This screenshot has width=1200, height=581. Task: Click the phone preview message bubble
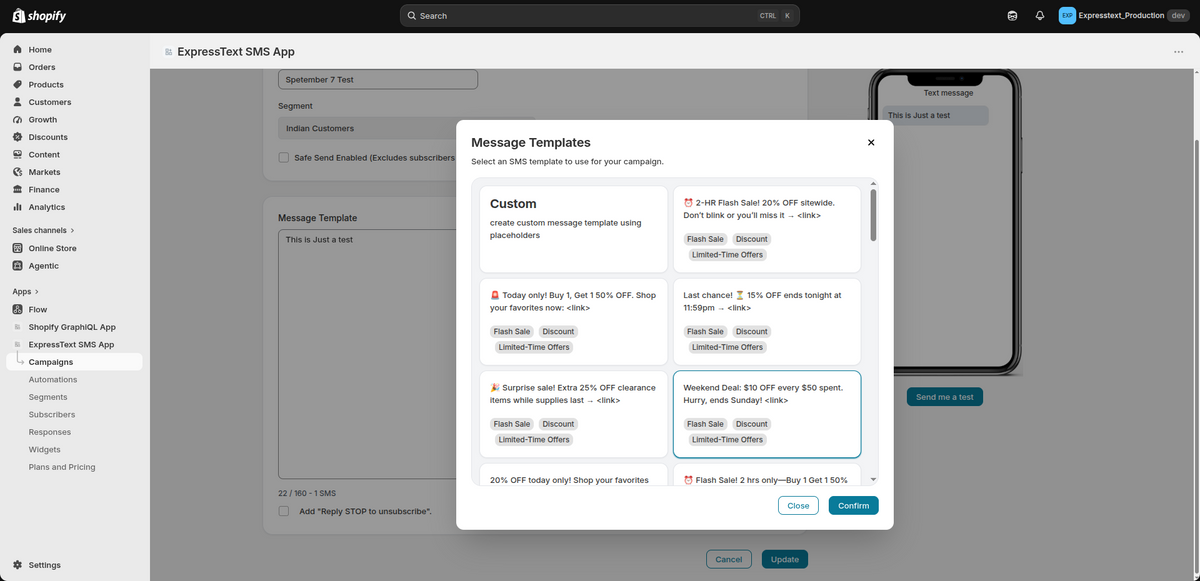coord(935,116)
